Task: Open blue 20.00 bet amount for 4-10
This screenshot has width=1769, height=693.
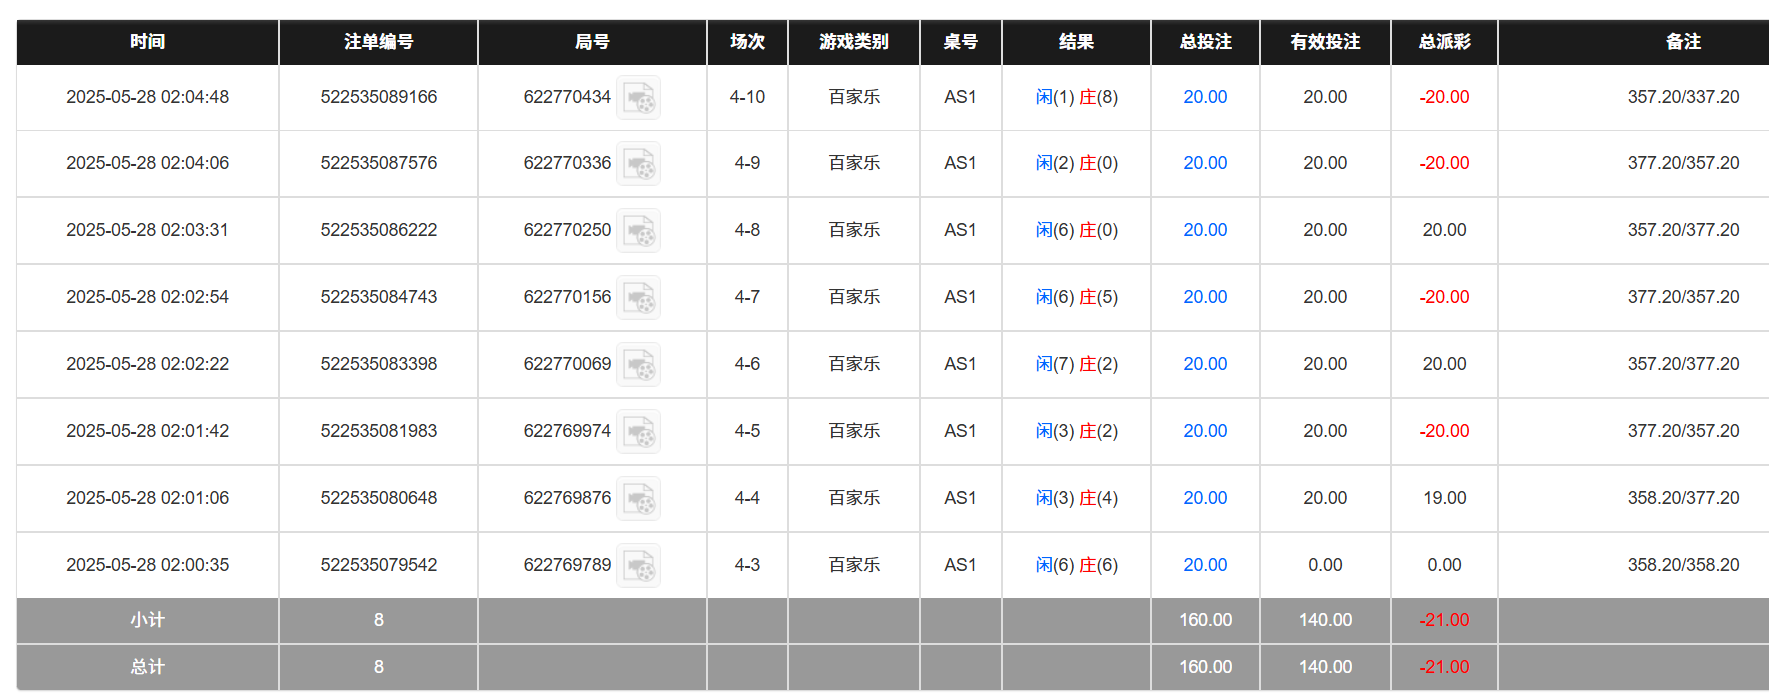Action: 1205,97
